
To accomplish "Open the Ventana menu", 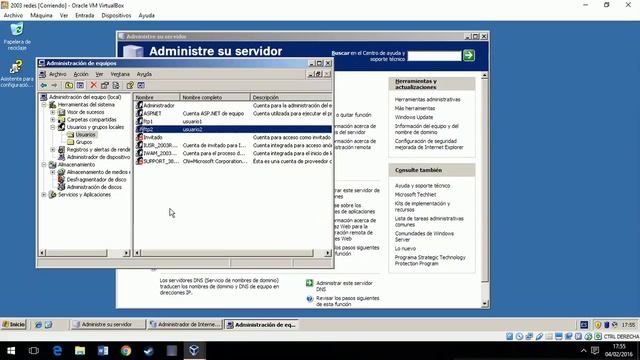I will [x=120, y=74].
